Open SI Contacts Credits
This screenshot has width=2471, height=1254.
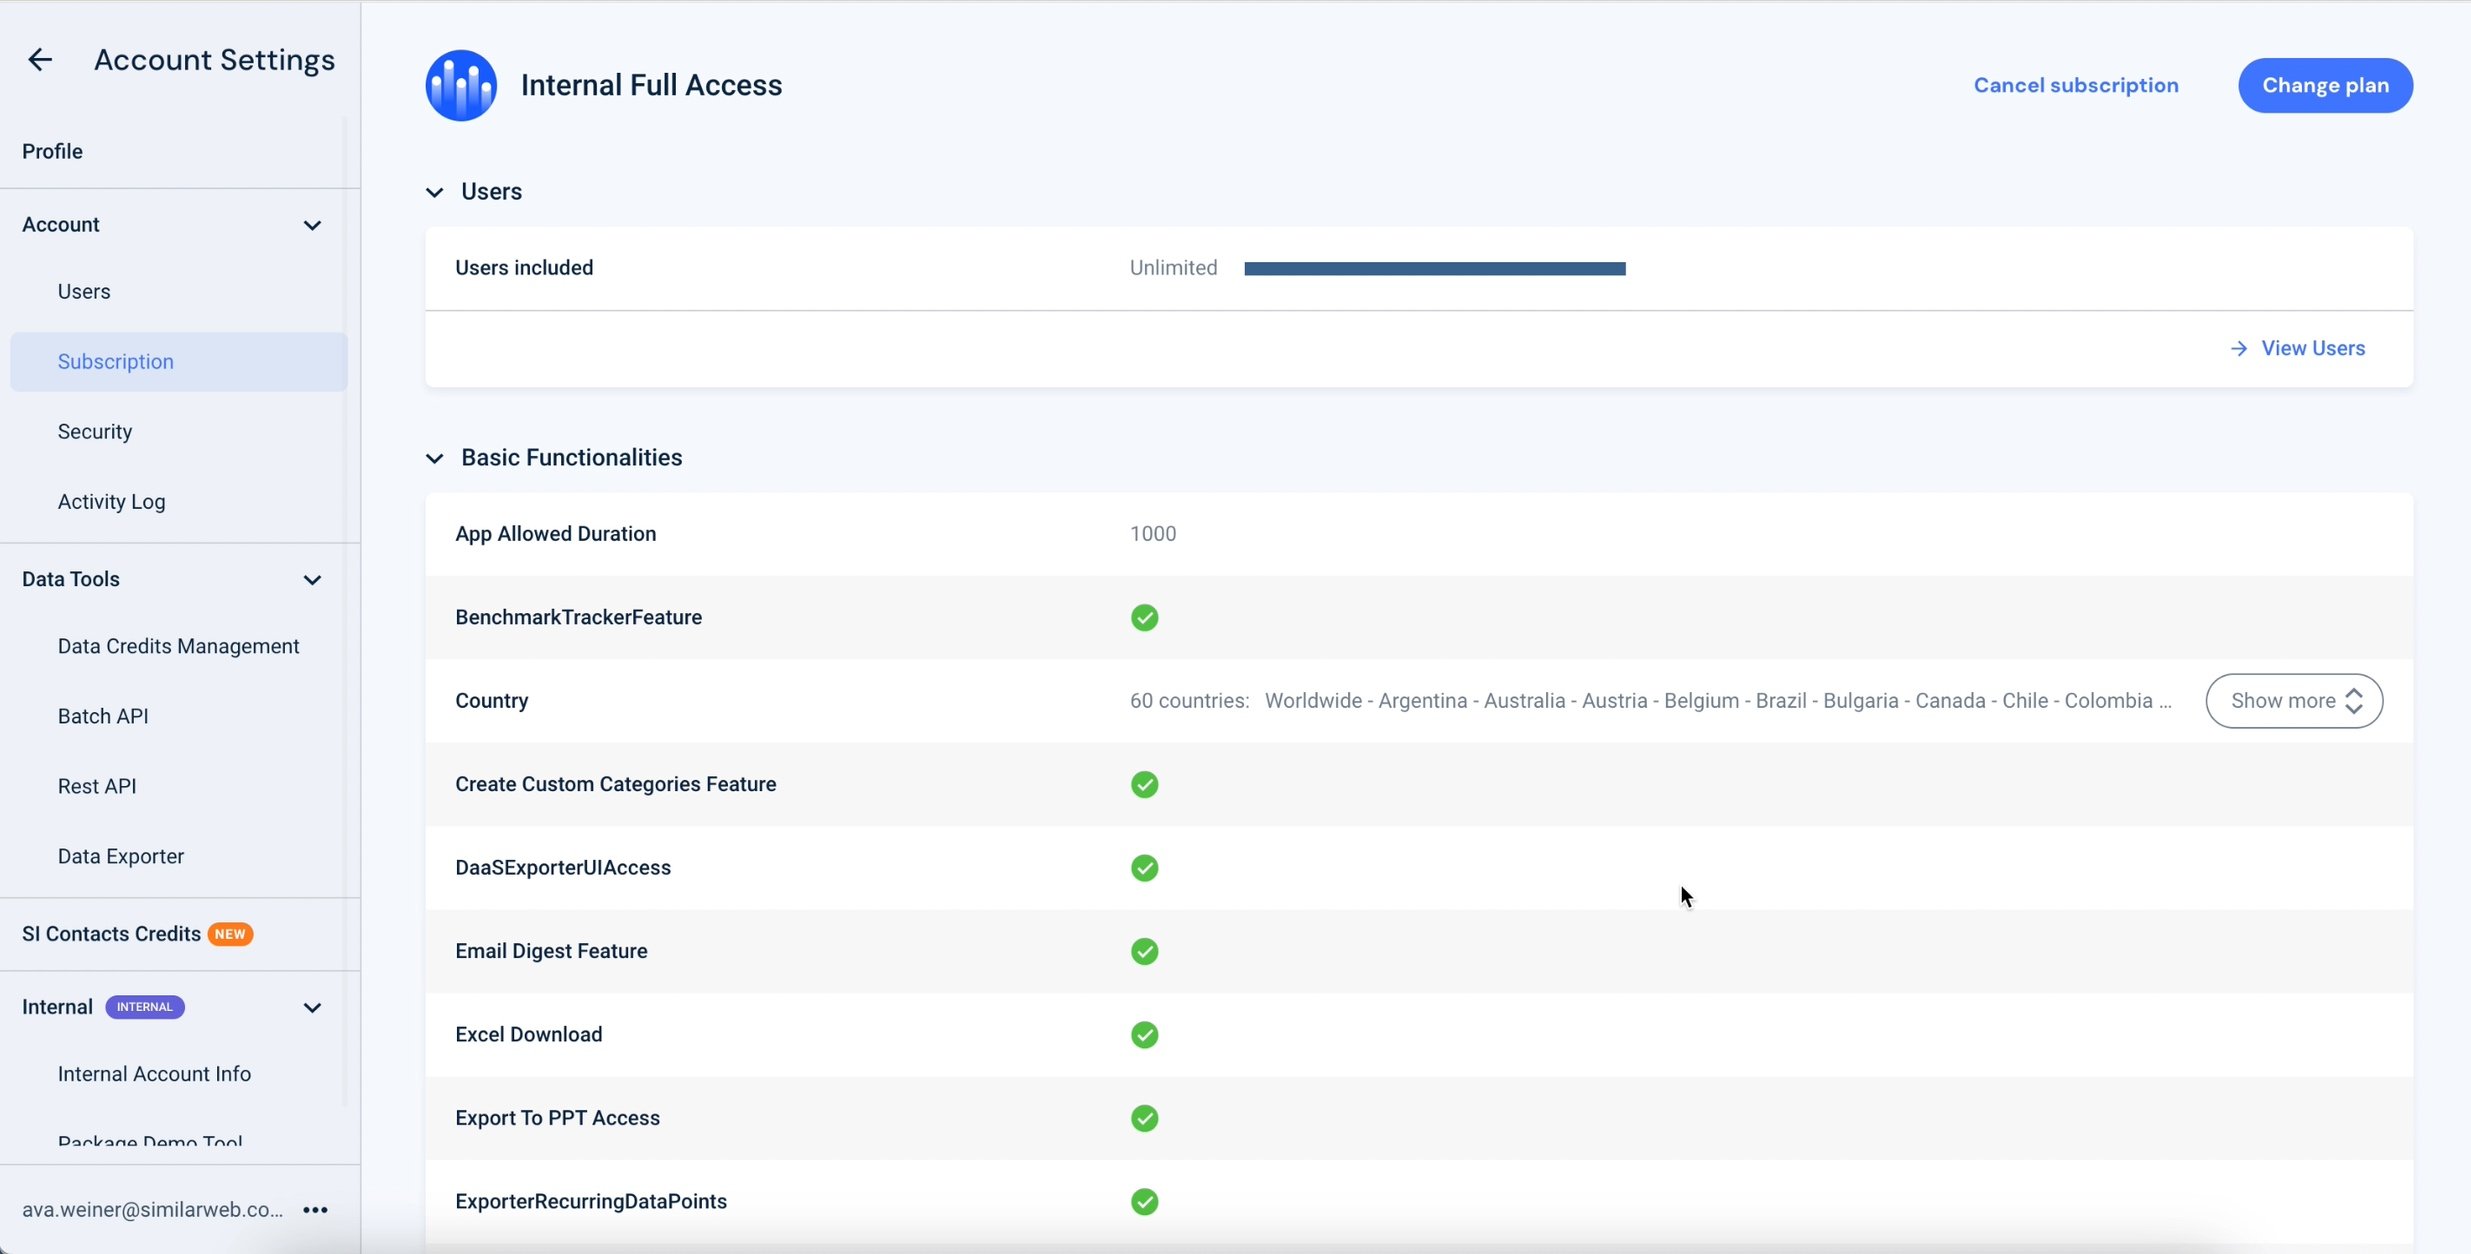[x=111, y=934]
